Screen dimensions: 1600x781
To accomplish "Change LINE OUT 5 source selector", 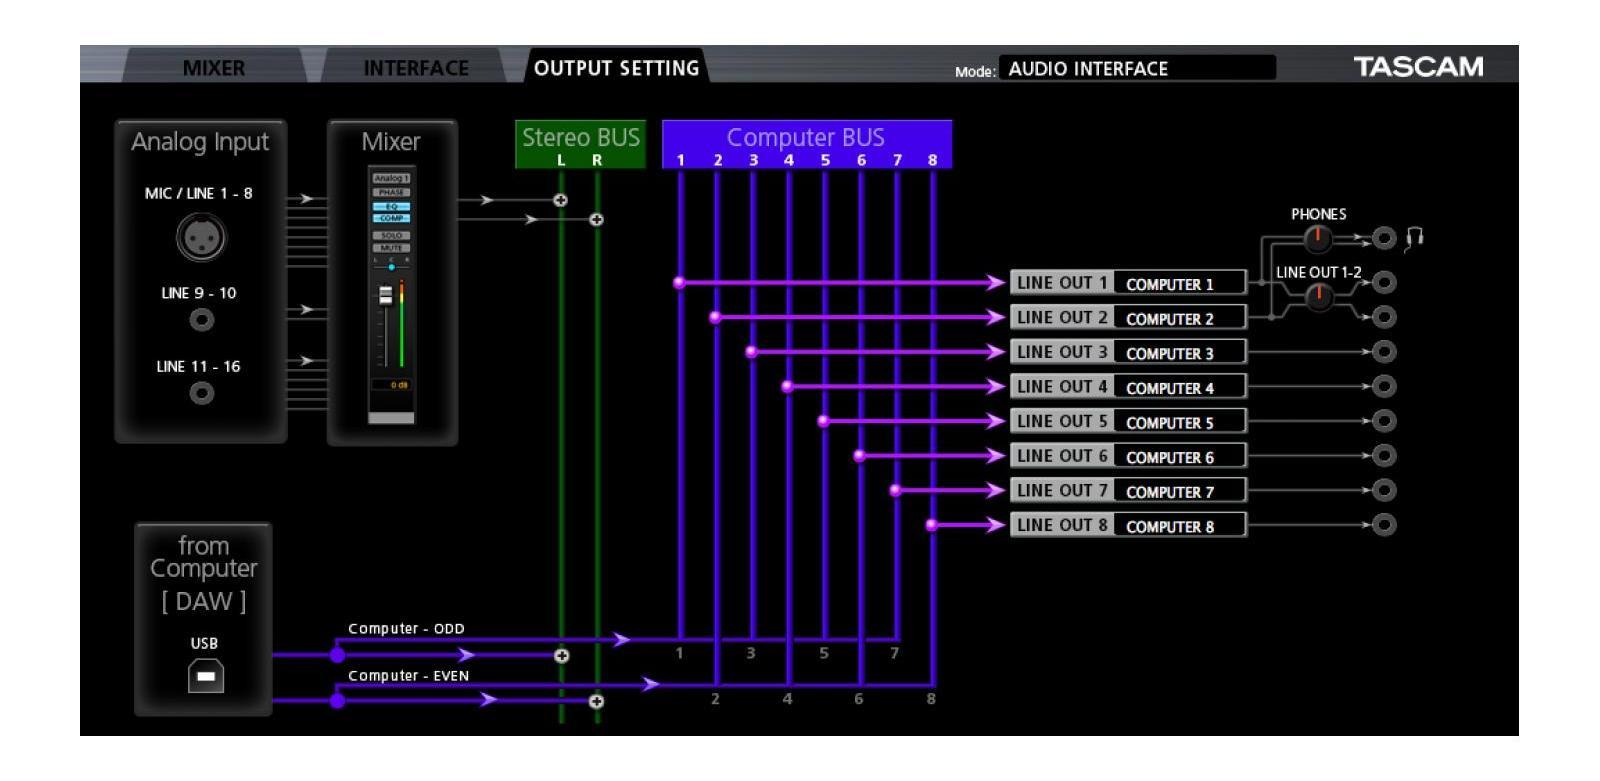I will pyautogui.click(x=1179, y=422).
